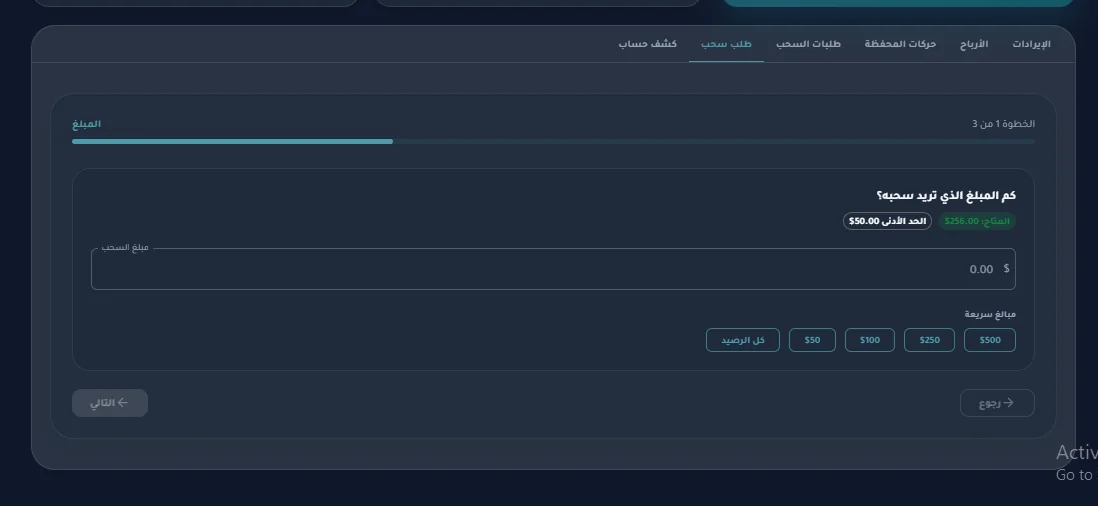Click the dollar sign in amount field

[1006, 268]
